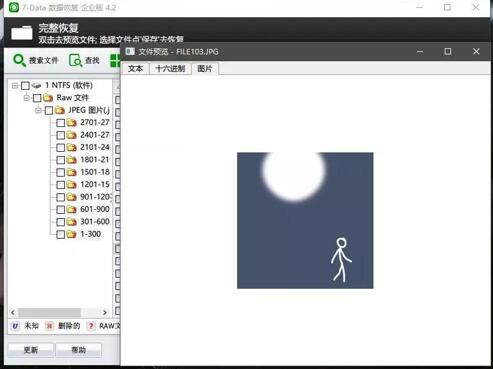Switch to the 文本 tab

[135, 69]
